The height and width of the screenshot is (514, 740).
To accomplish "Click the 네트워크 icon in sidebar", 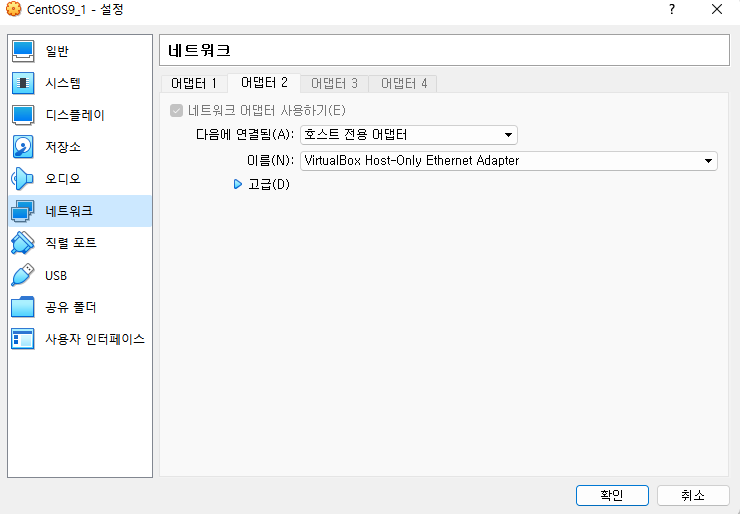I will coord(23,211).
